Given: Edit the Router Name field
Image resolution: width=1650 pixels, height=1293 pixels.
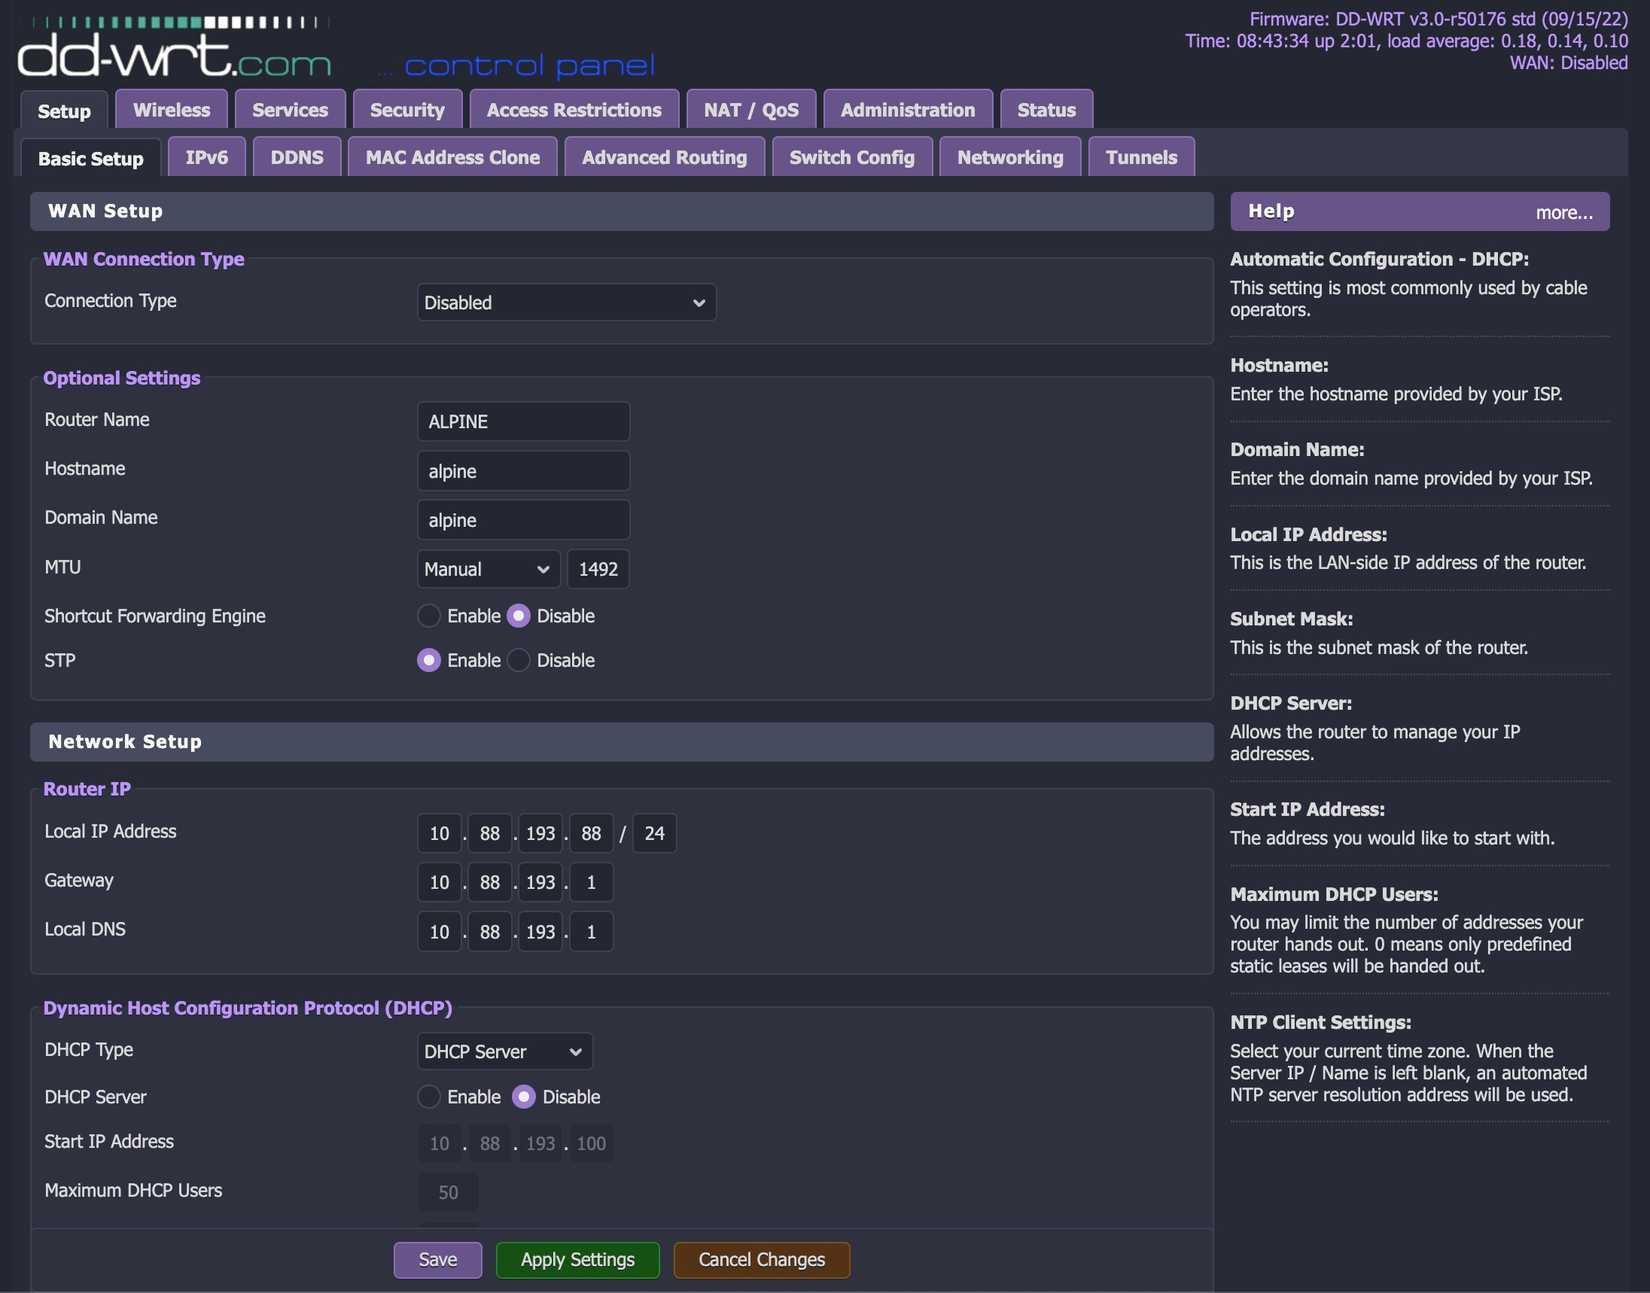Looking at the screenshot, I should click(x=523, y=421).
